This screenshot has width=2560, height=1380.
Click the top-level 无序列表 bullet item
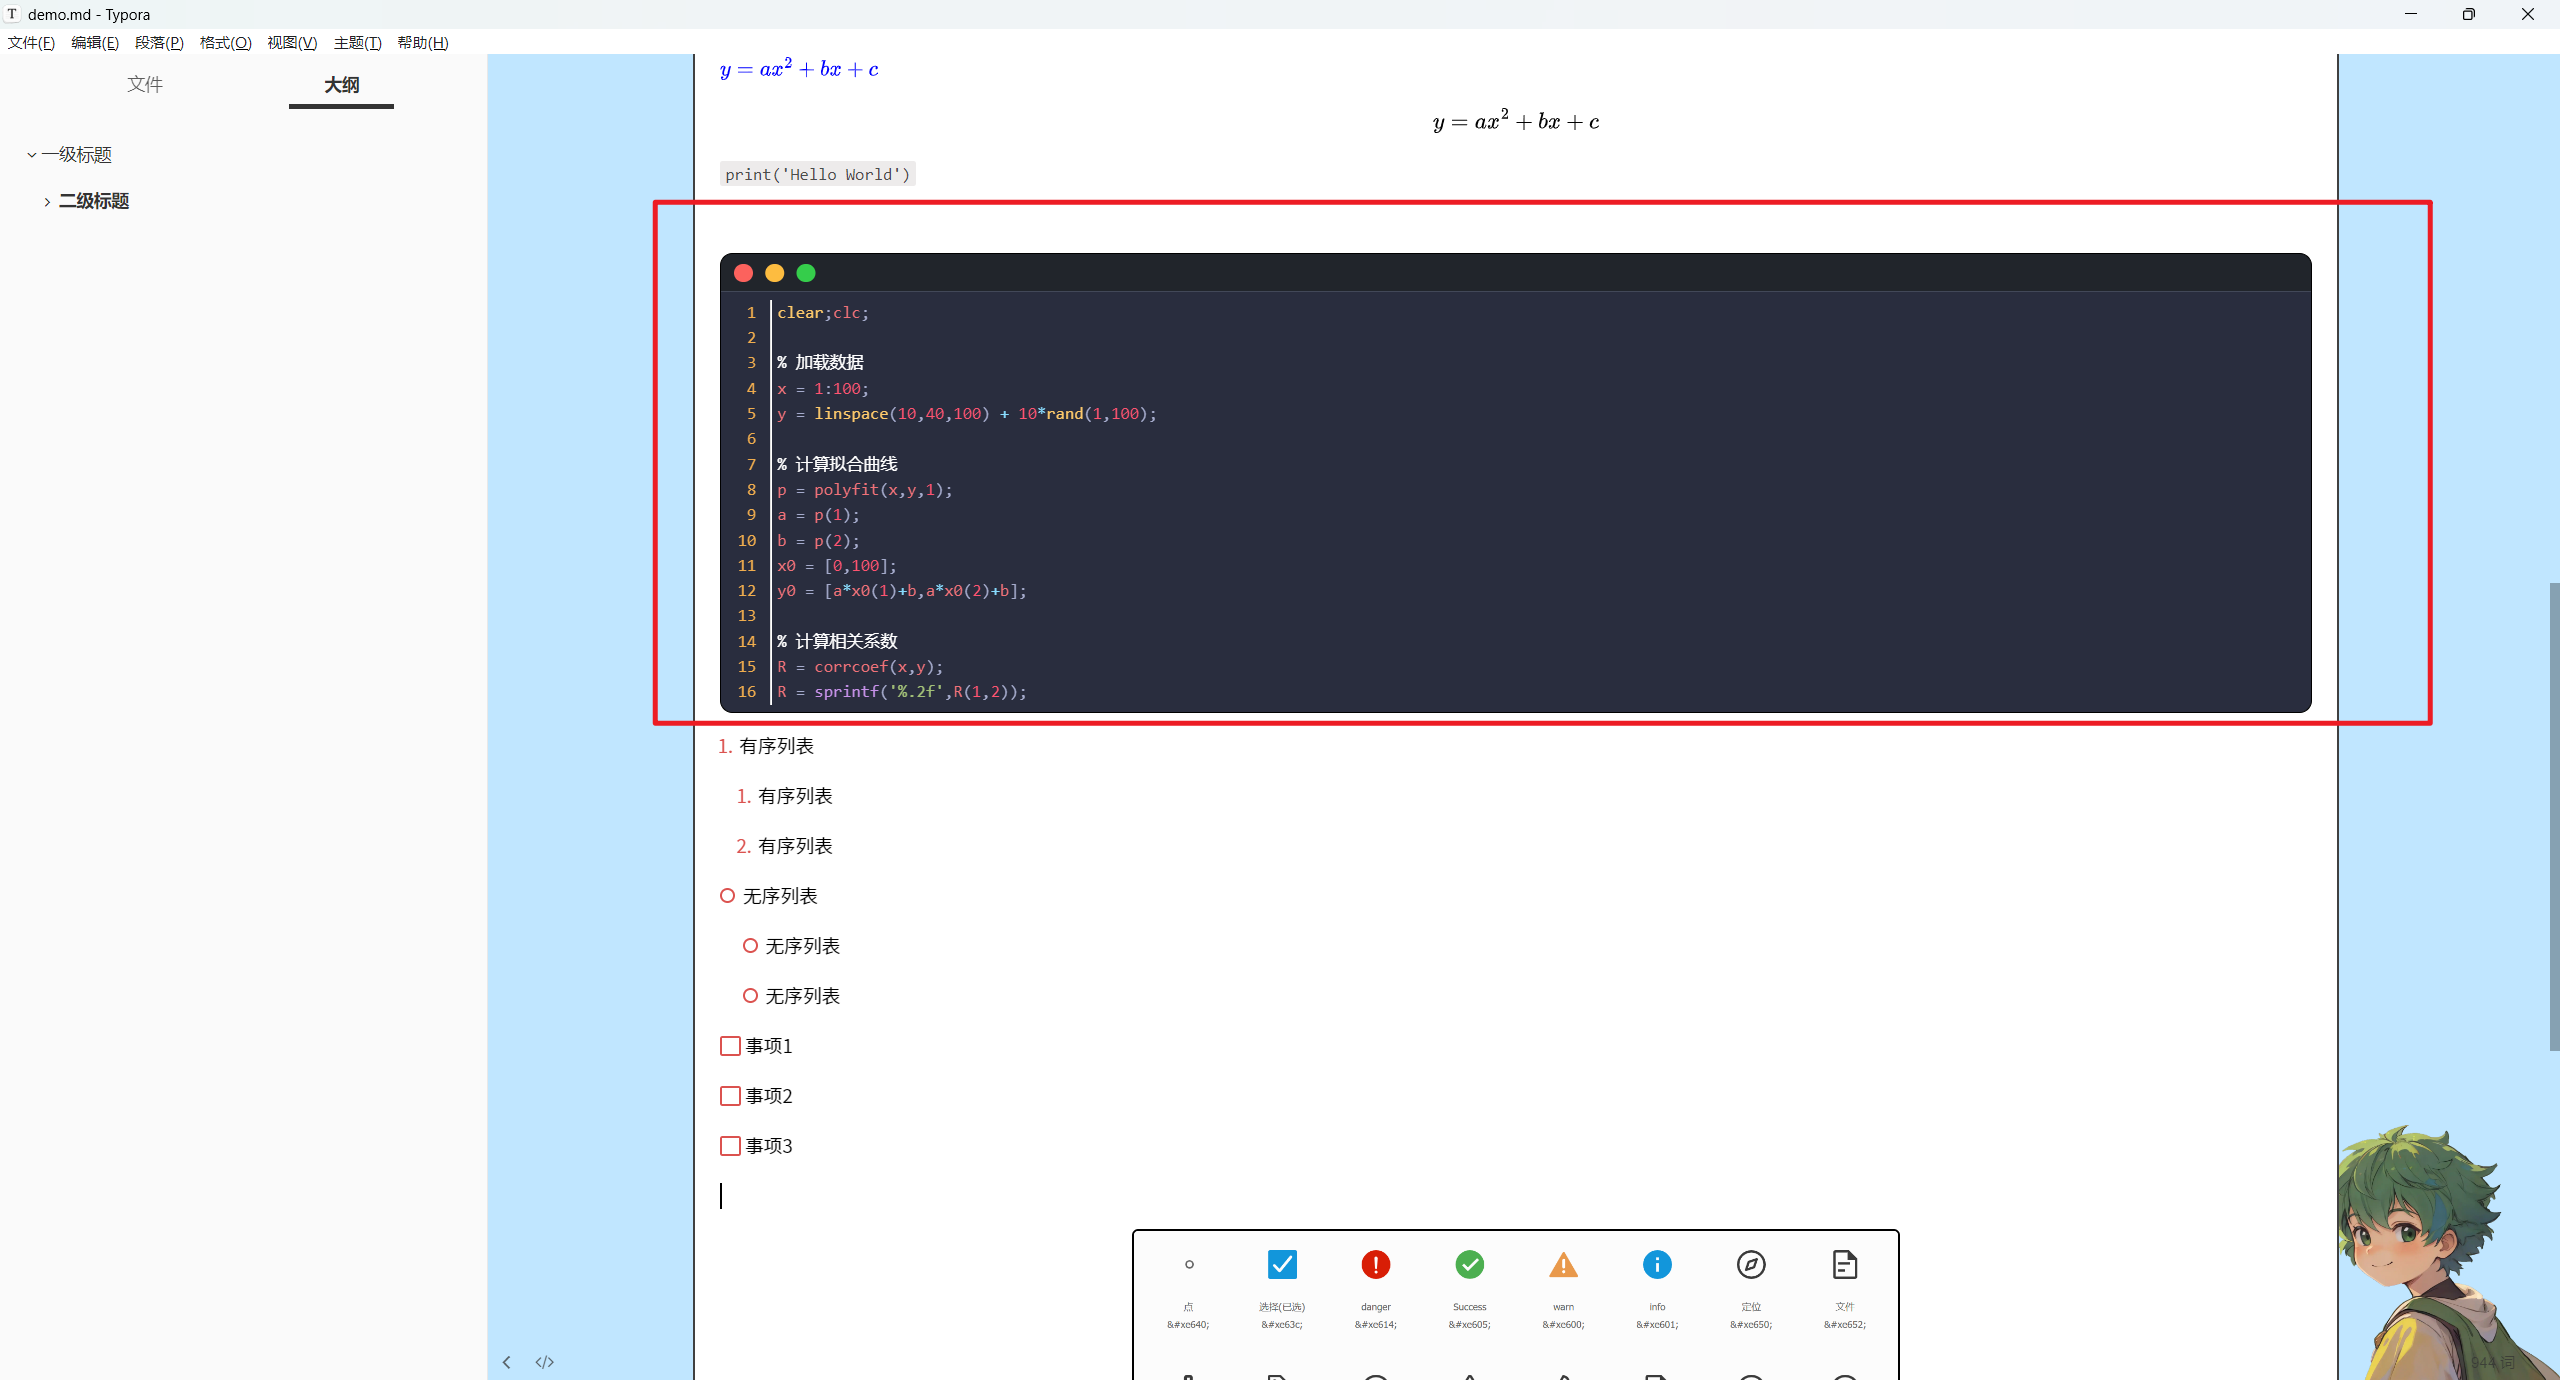click(780, 896)
